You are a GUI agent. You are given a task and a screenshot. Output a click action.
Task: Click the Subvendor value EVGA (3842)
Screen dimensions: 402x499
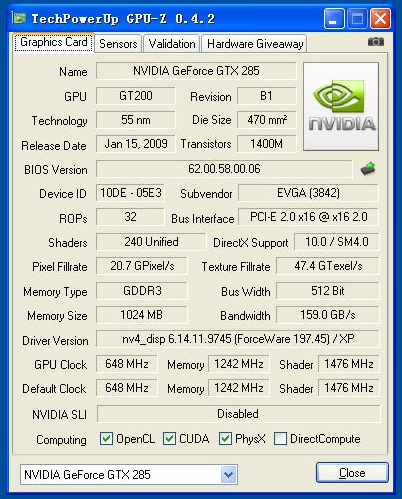coord(308,193)
